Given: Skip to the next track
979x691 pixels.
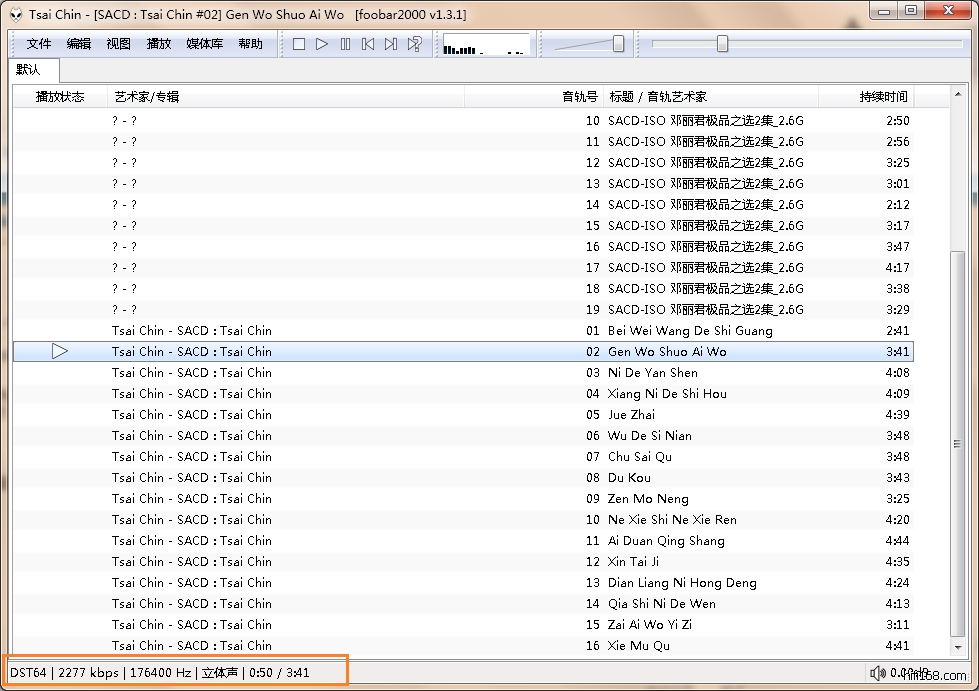Looking at the screenshot, I should 391,44.
